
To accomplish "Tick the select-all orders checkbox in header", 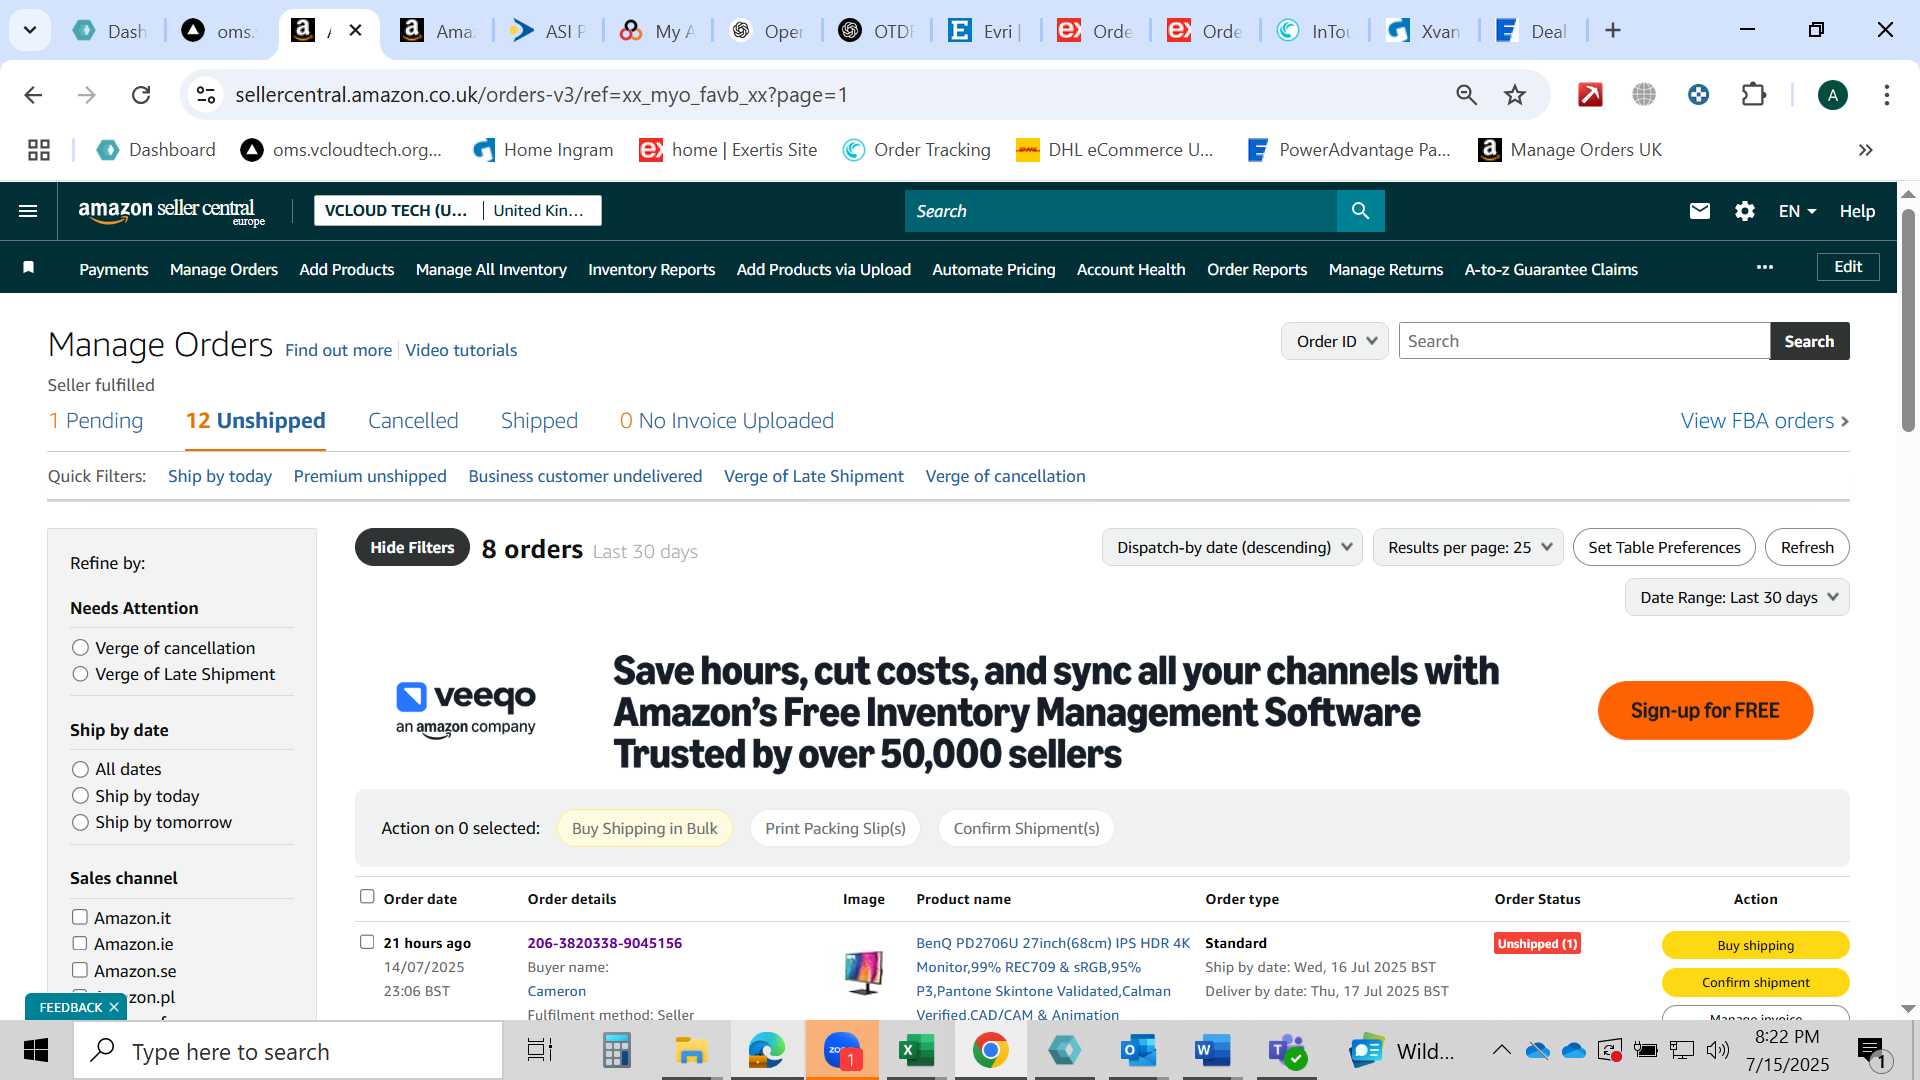I will click(367, 897).
